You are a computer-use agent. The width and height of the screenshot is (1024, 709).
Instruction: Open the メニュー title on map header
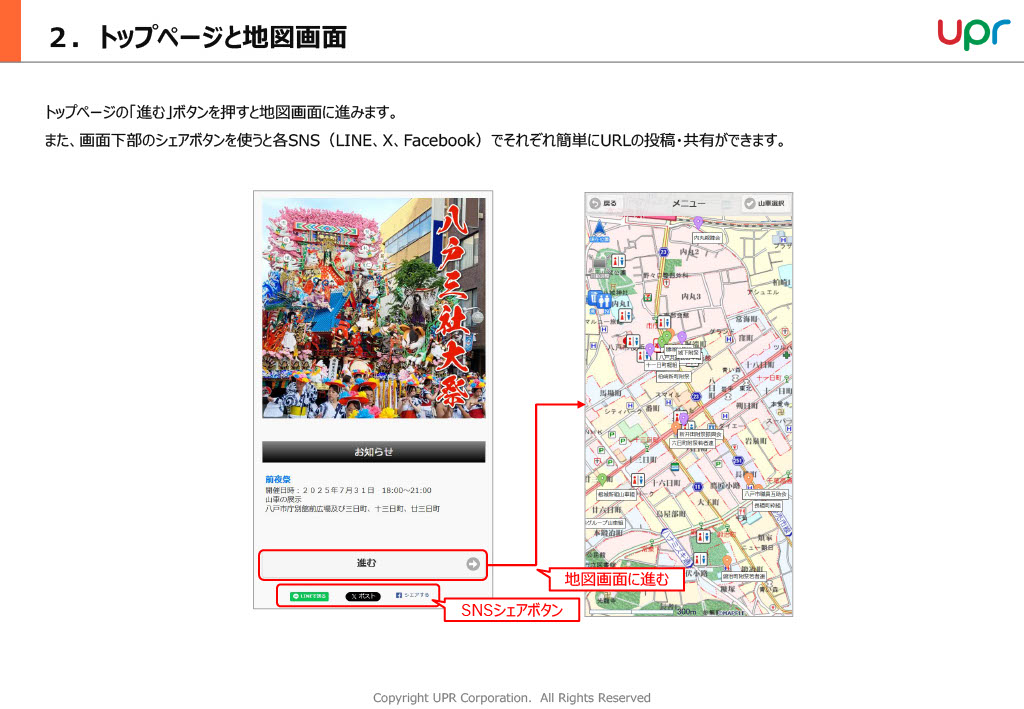(688, 203)
